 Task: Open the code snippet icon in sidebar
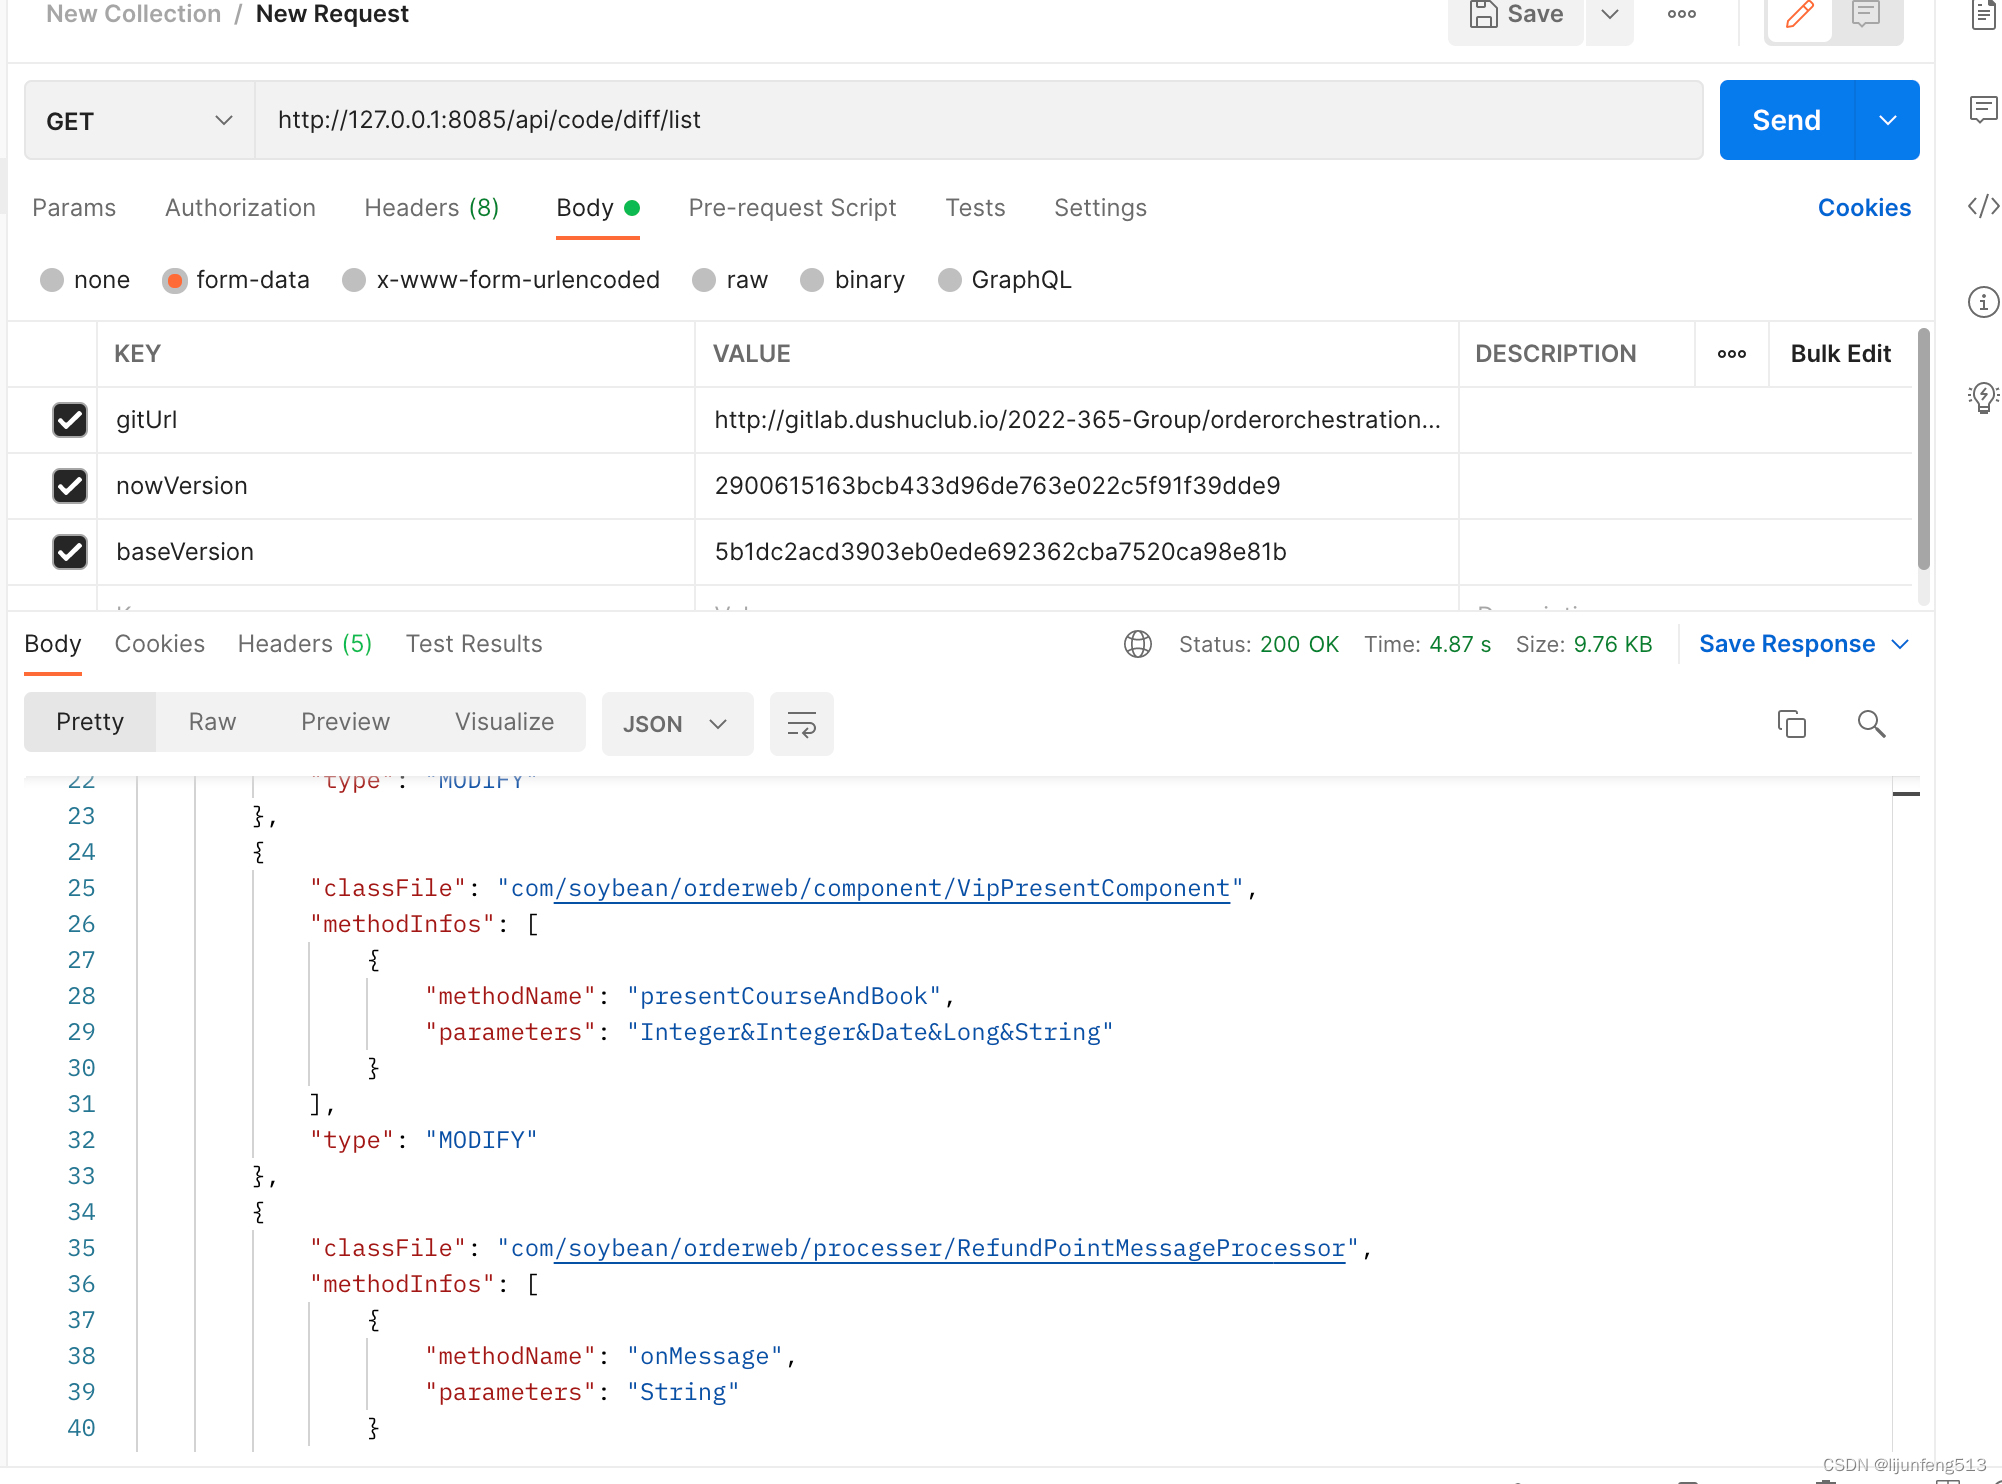pos(1983,206)
